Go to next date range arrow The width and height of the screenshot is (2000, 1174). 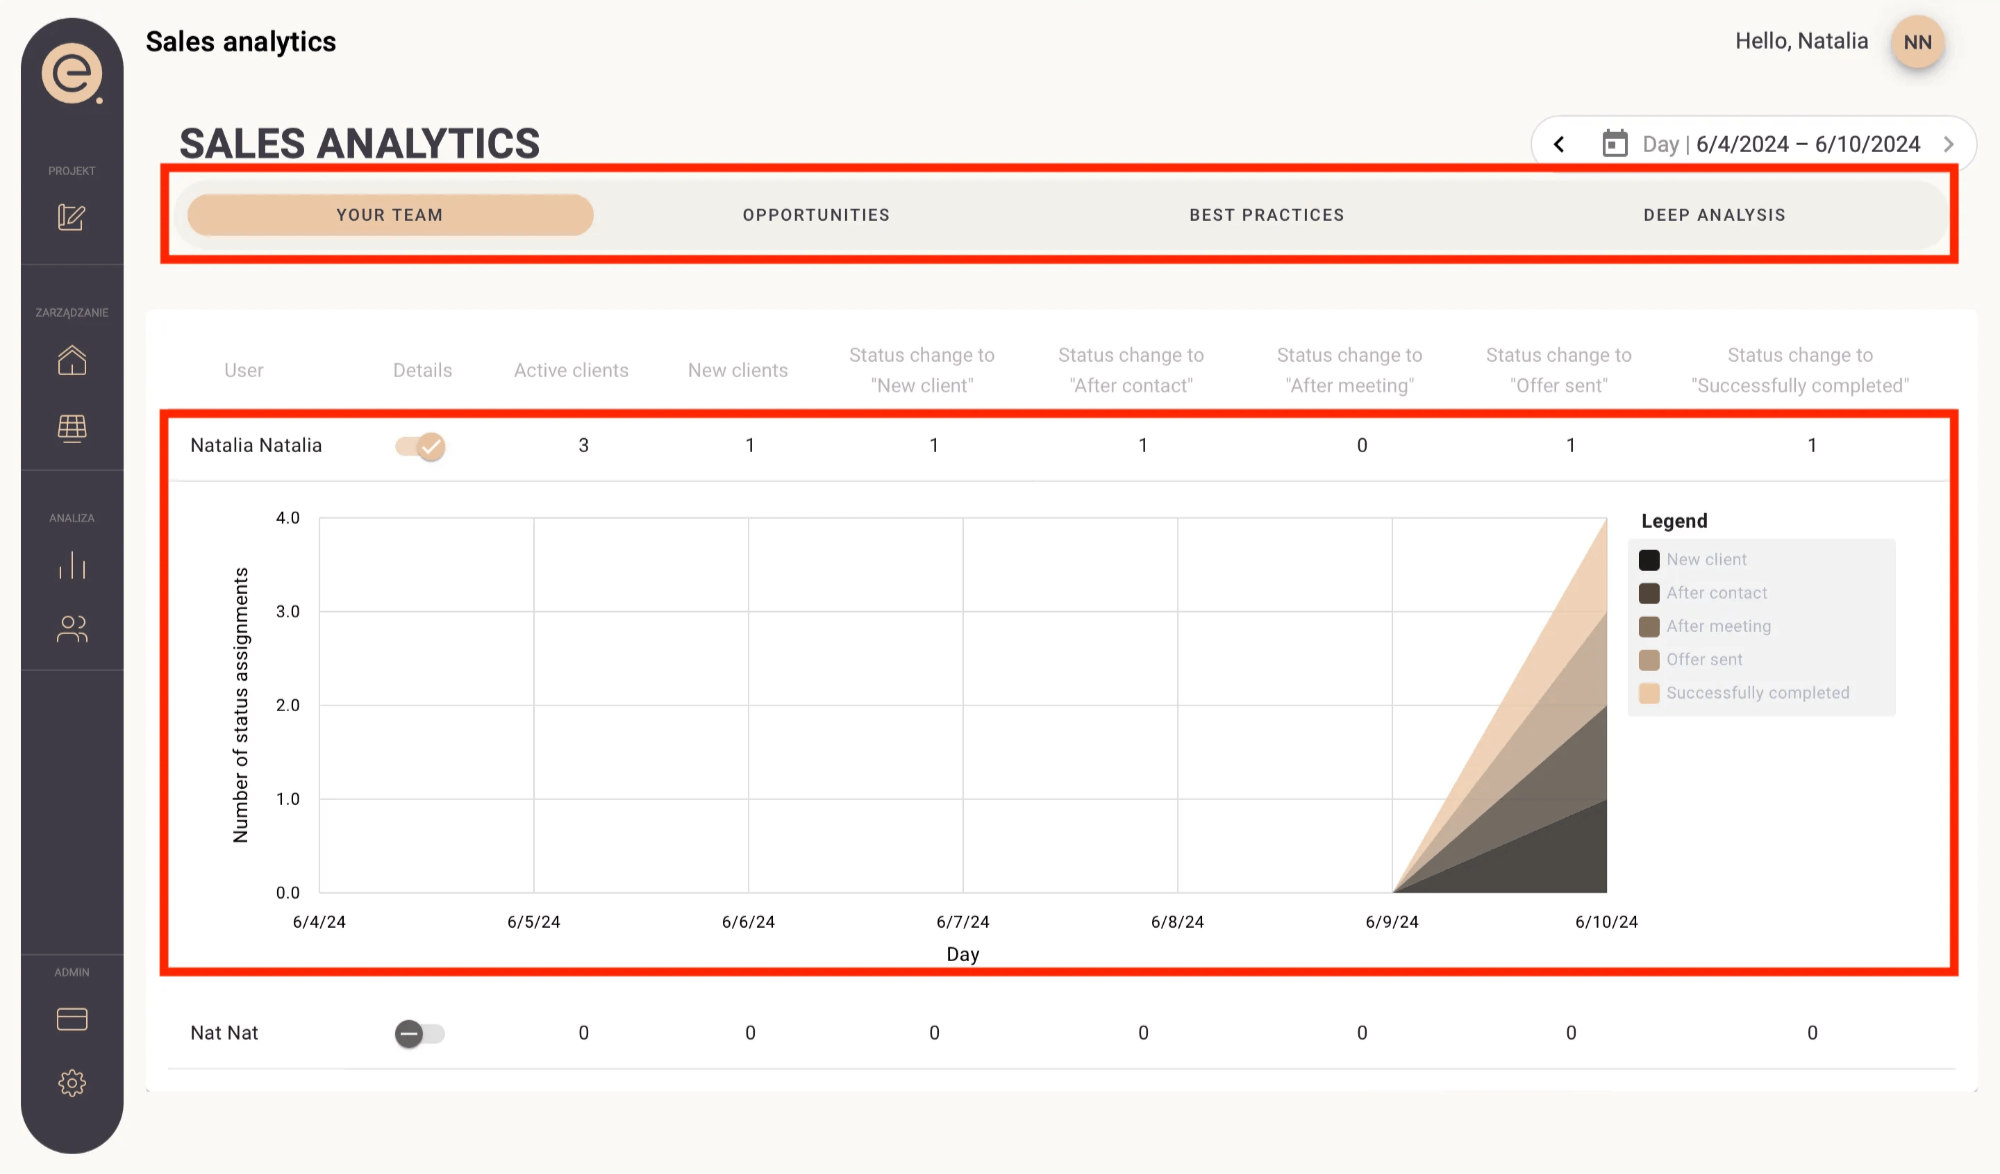[x=1949, y=144]
